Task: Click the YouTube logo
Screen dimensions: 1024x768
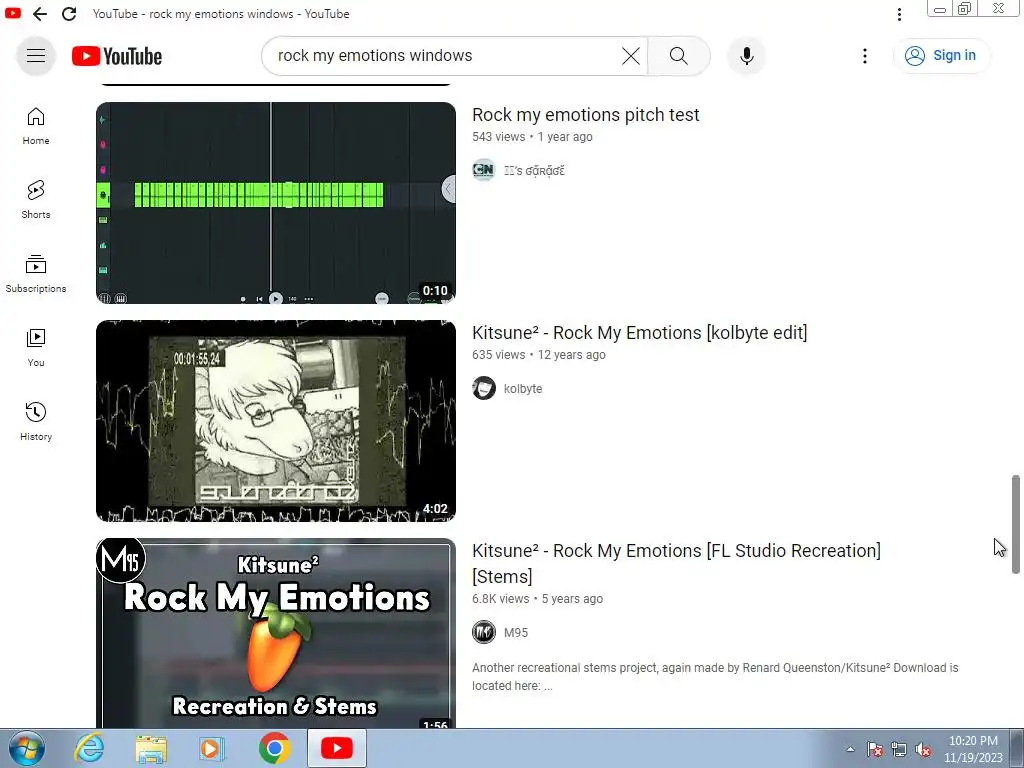Action: (x=117, y=56)
